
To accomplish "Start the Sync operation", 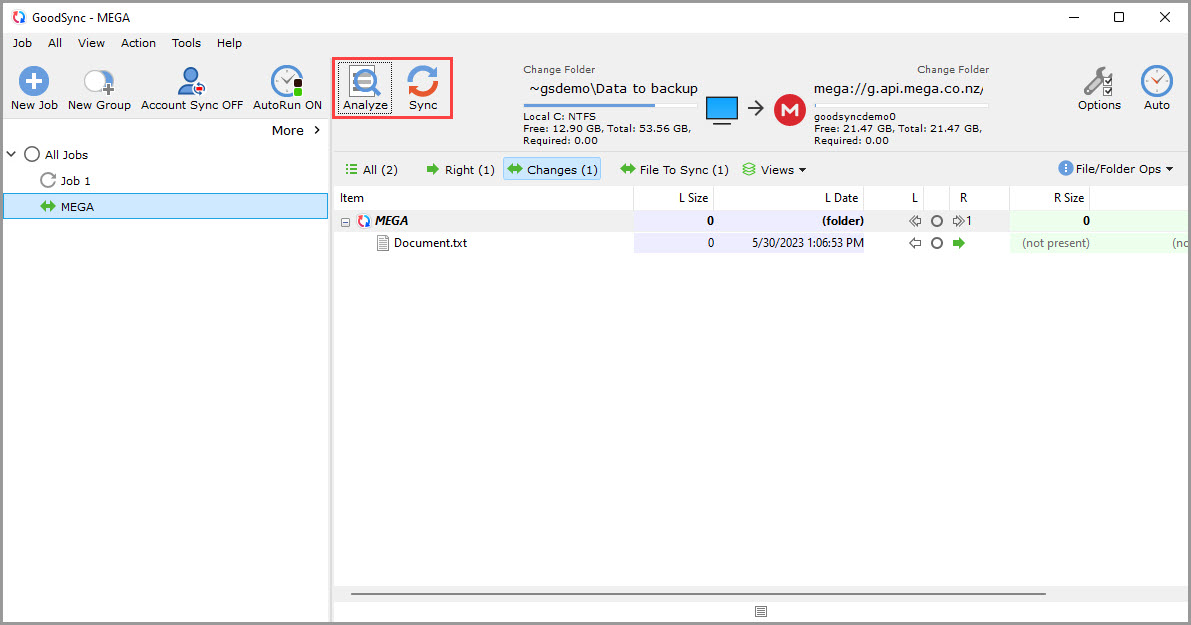I will 422,88.
